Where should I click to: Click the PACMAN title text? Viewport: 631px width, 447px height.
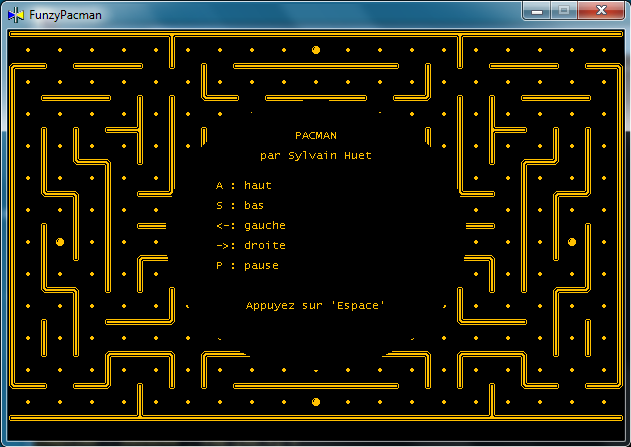316,136
